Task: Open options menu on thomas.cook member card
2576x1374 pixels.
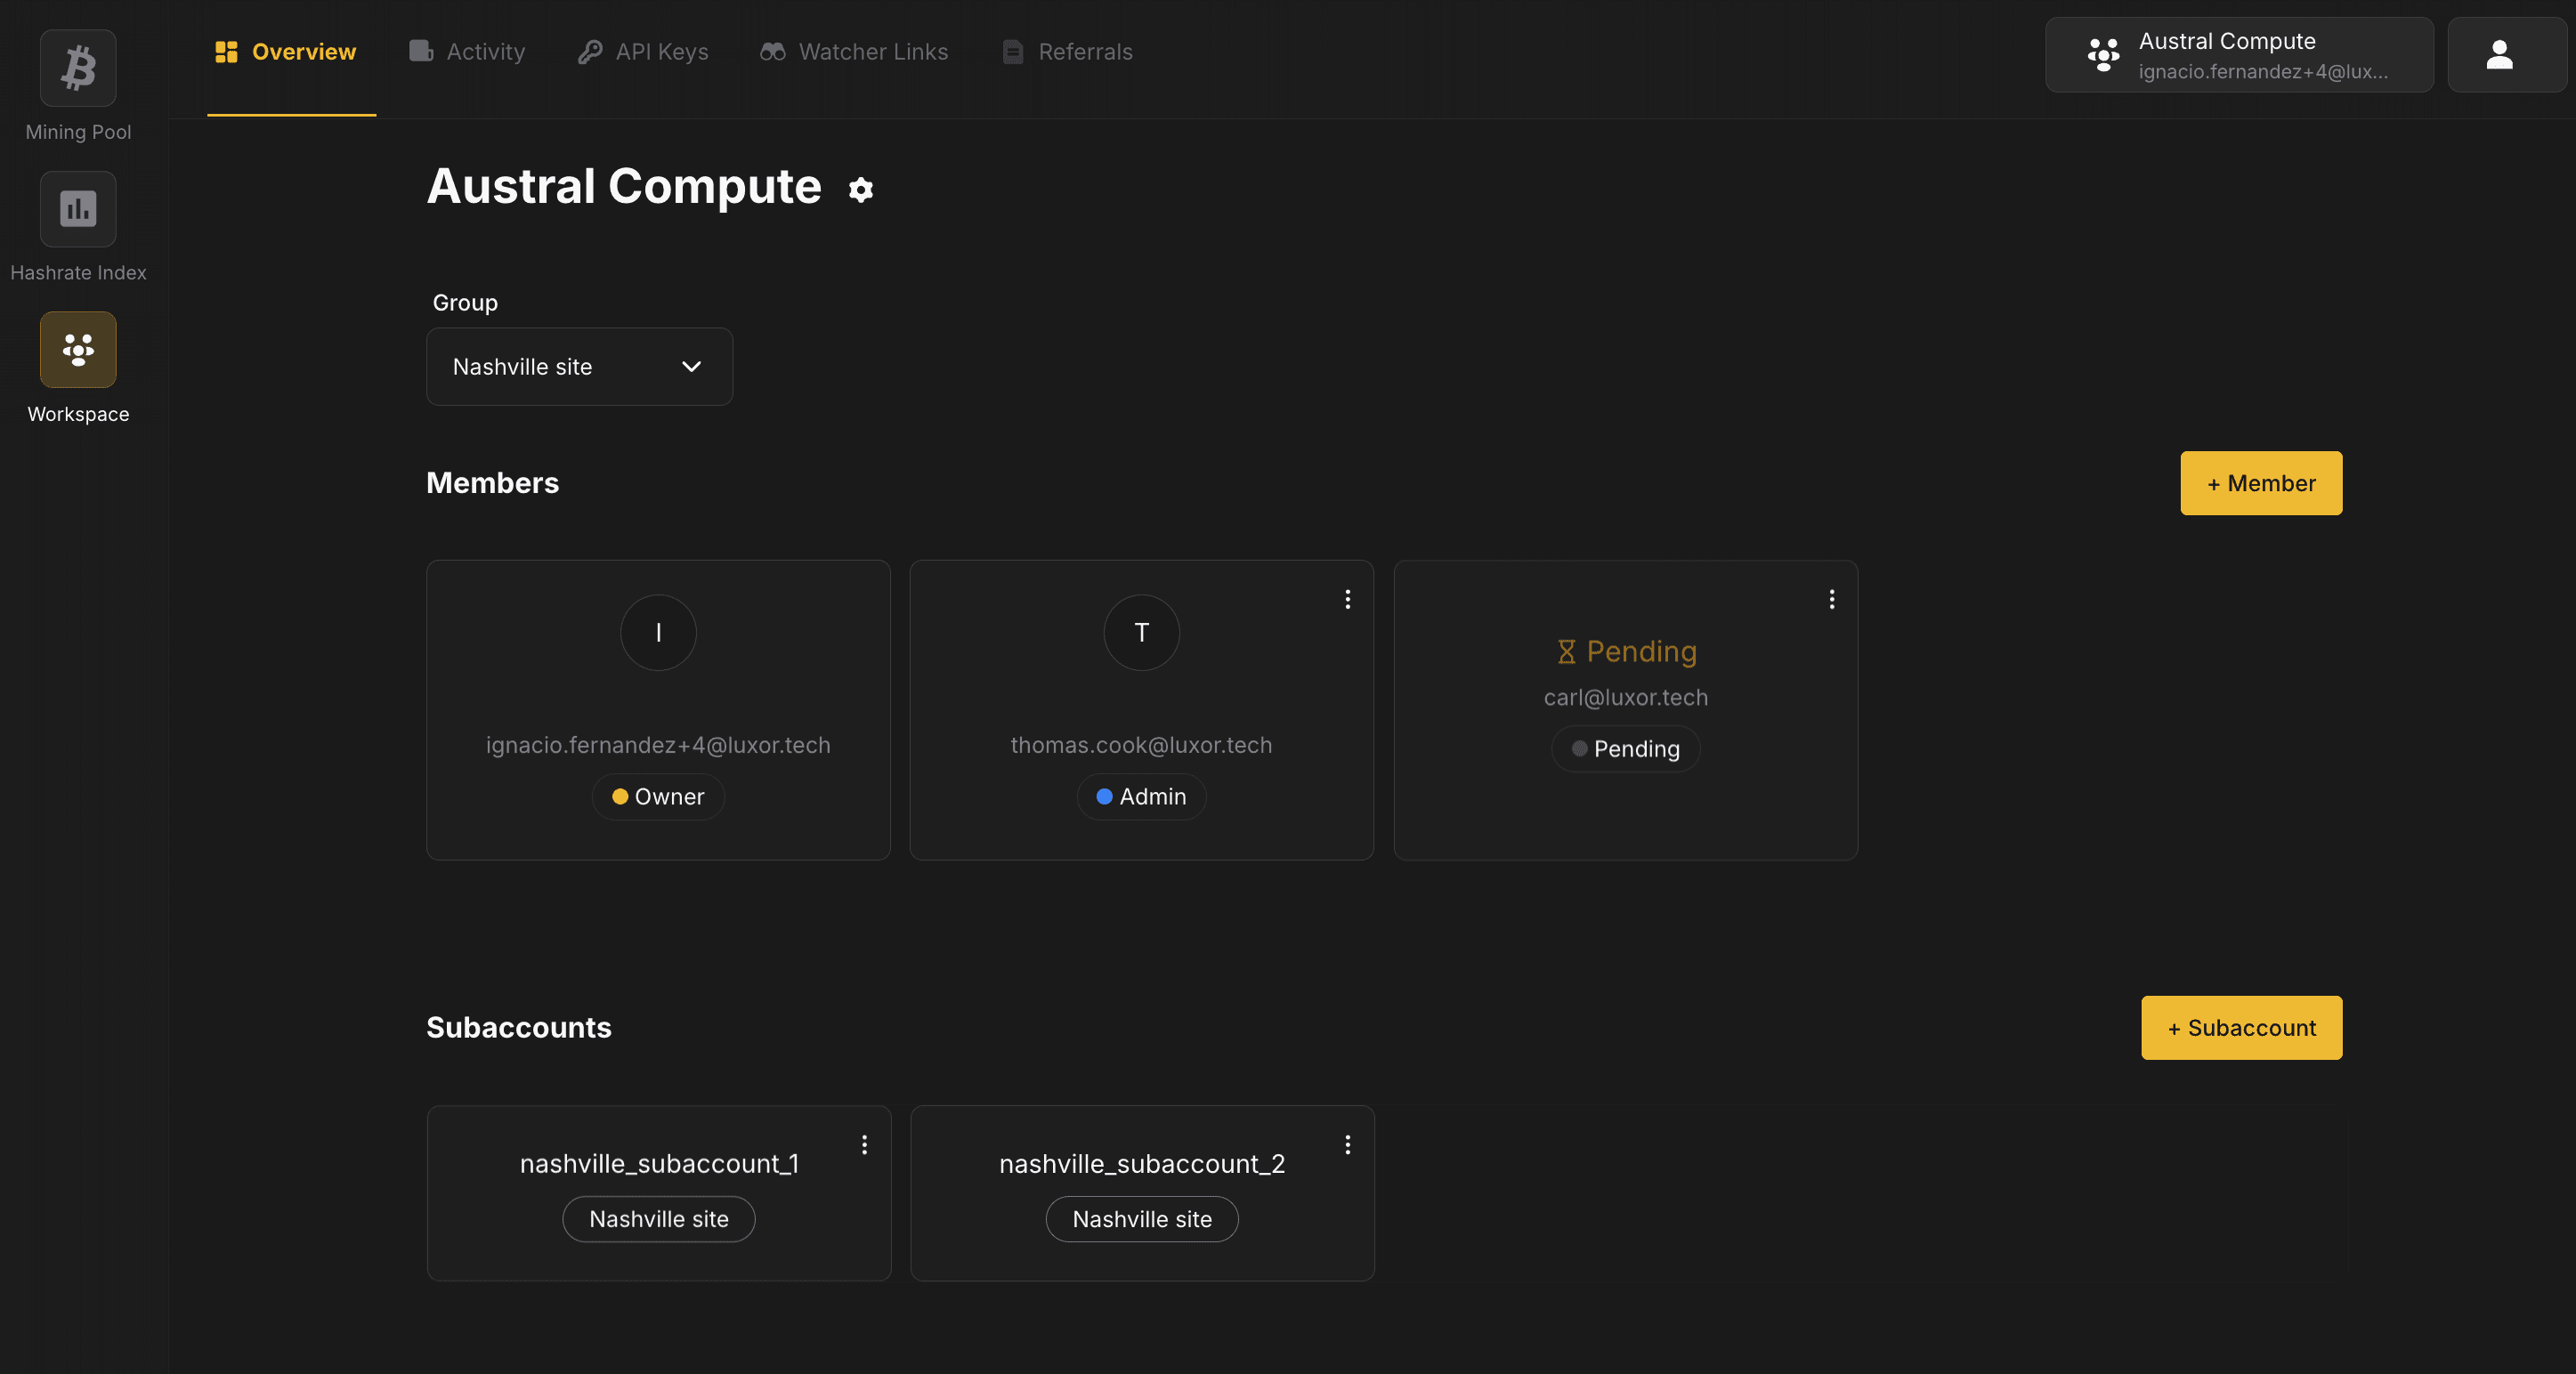Action: tap(1348, 599)
